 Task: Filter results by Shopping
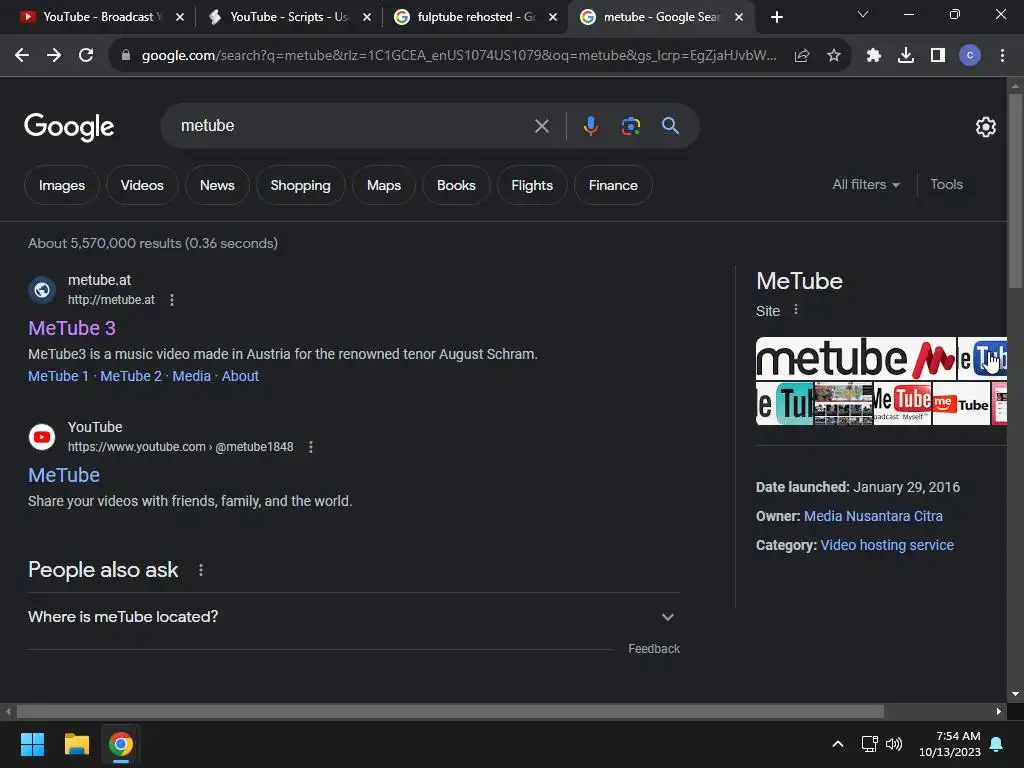point(300,185)
